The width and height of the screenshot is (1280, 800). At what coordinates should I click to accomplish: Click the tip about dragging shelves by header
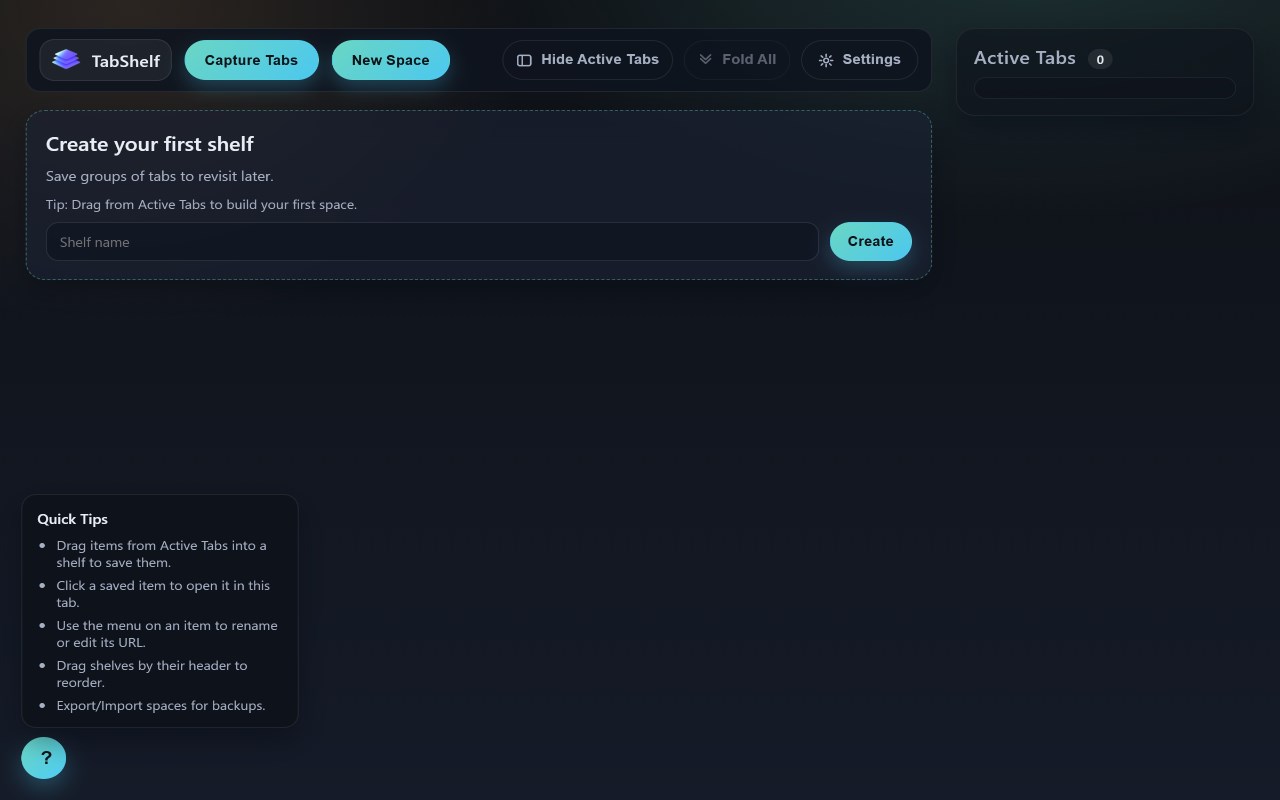pyautogui.click(x=152, y=674)
